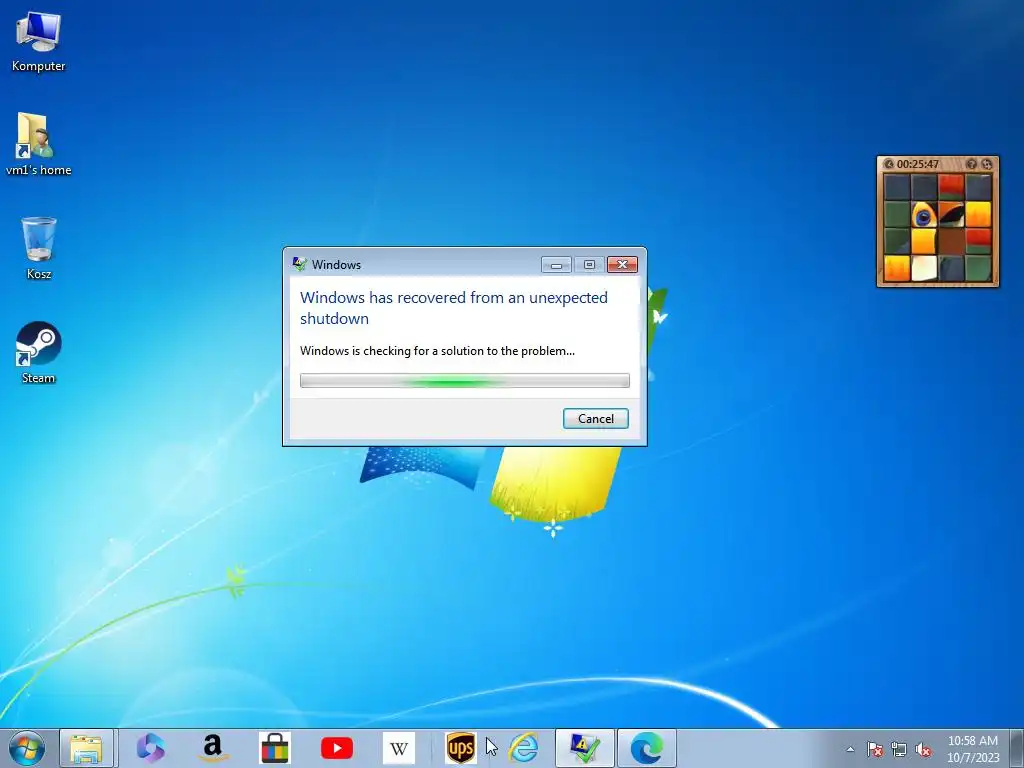
Task: Open the clock showing 10:58 AM
Action: [973, 748]
